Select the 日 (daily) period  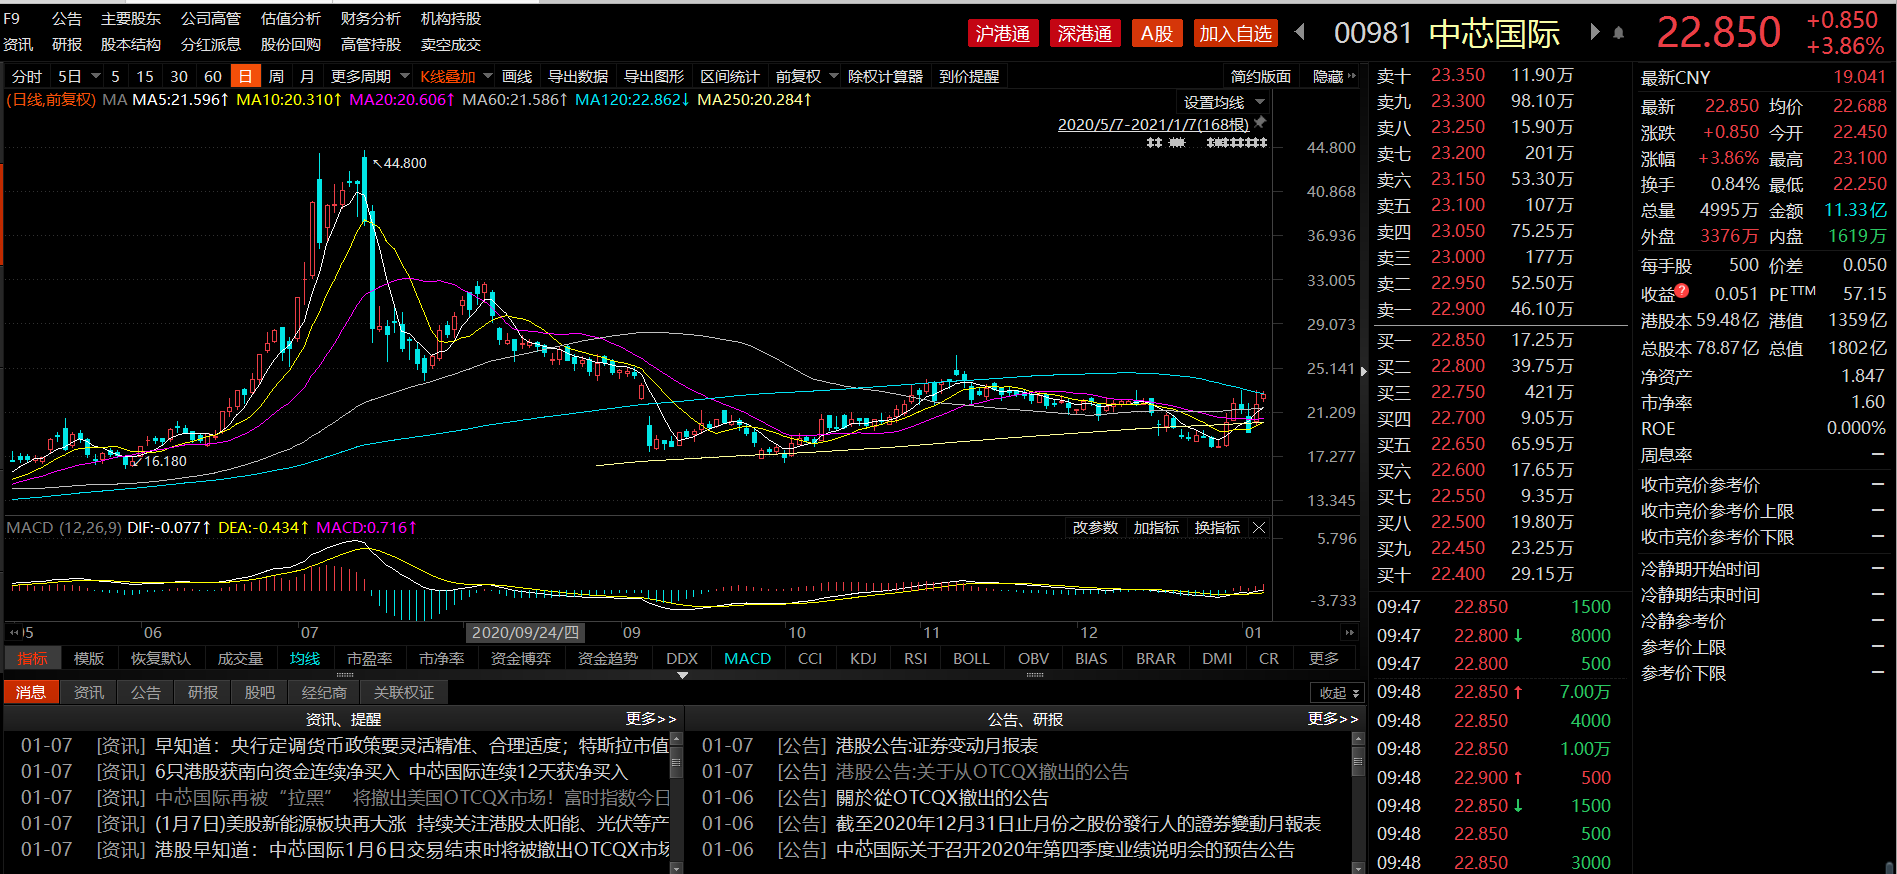245,76
